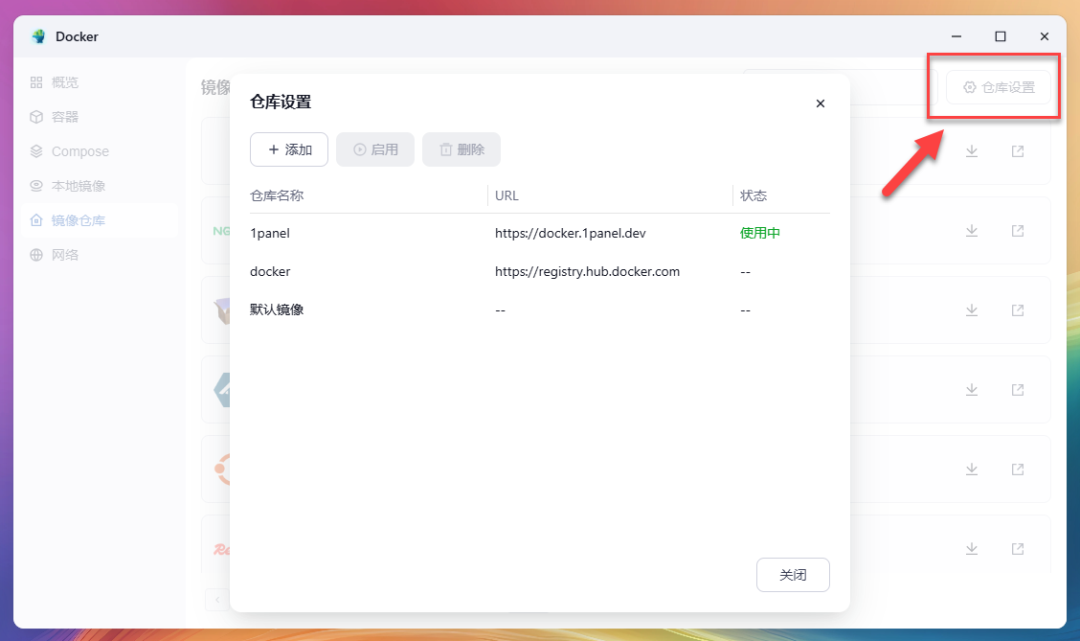Open the external link icon in the fourth image row
The width and height of the screenshot is (1080, 641).
[1017, 390]
